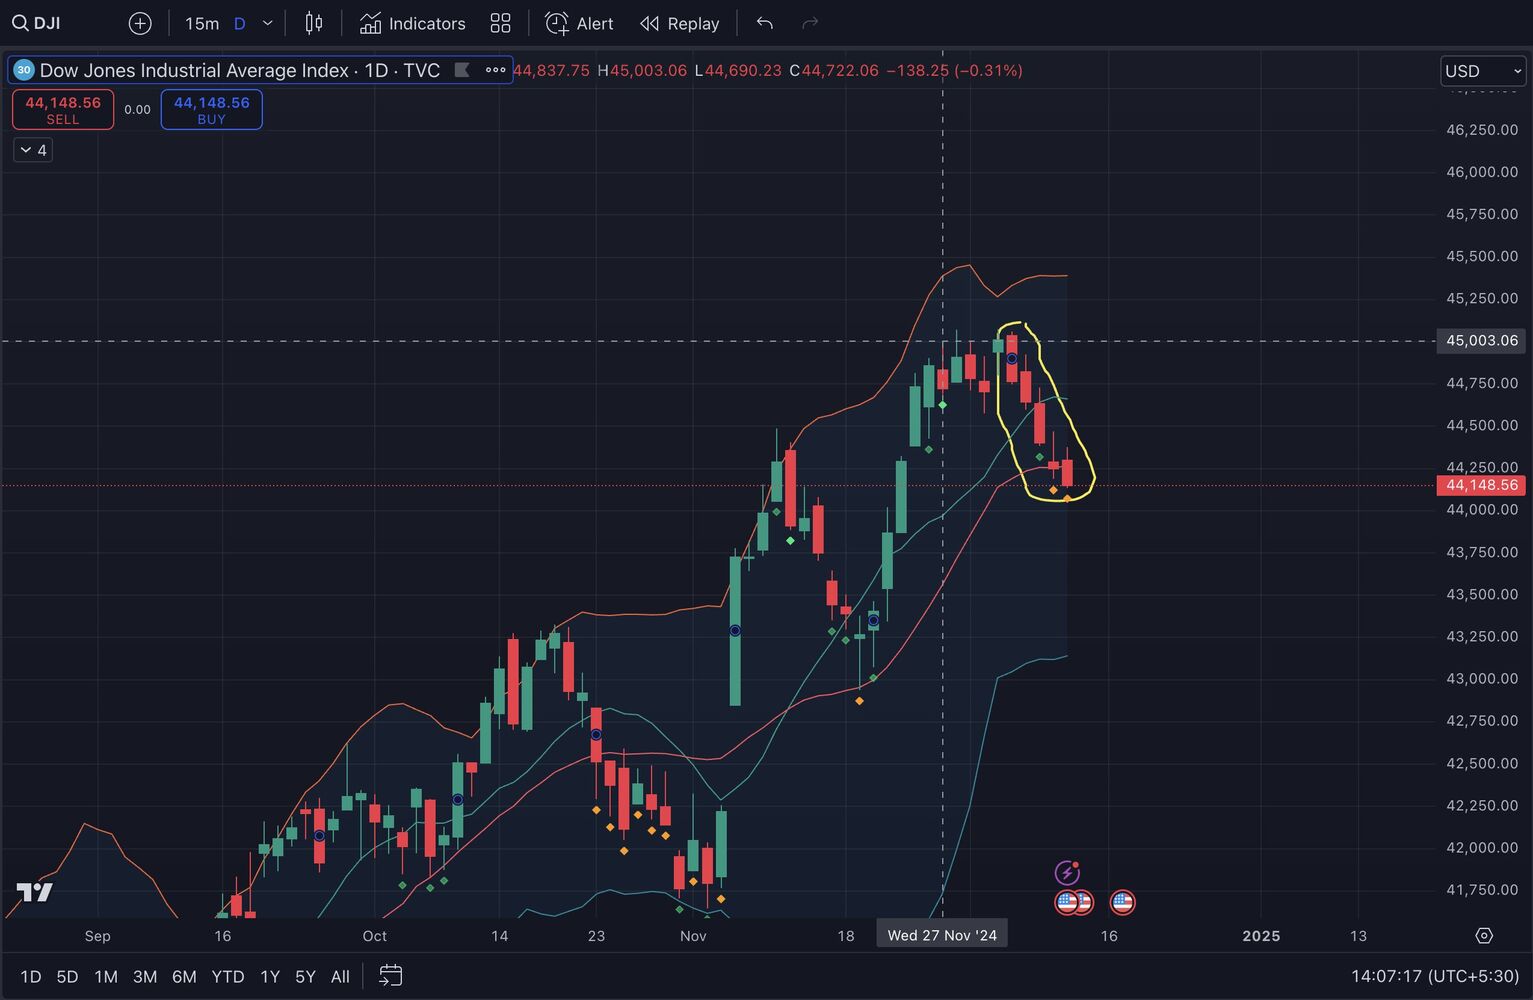Select the Dow Jones Industrial Average Index legend title
Screen dimensions: 1533x1000
[240, 70]
